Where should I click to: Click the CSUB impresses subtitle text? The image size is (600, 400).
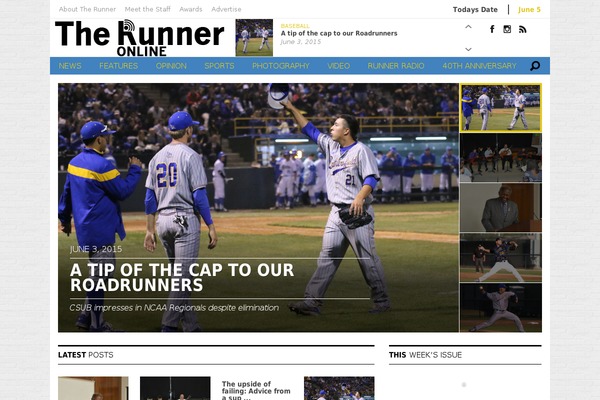click(x=174, y=308)
